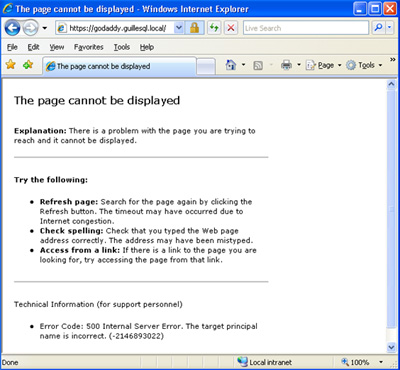Click the 100% zoom level button

355,362
